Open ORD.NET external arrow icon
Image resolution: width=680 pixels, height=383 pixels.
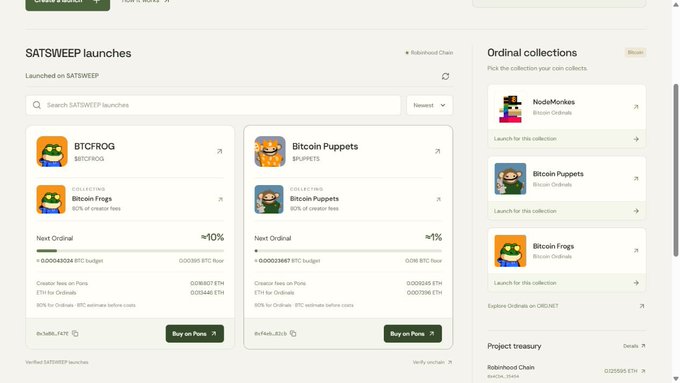coord(642,306)
